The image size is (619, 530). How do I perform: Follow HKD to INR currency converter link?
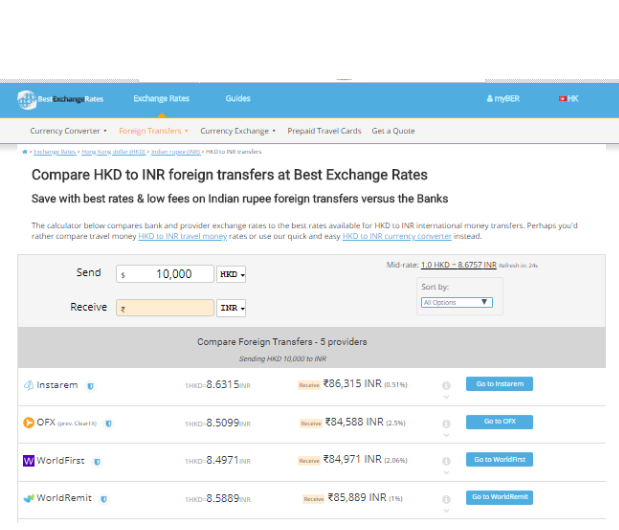click(x=397, y=236)
